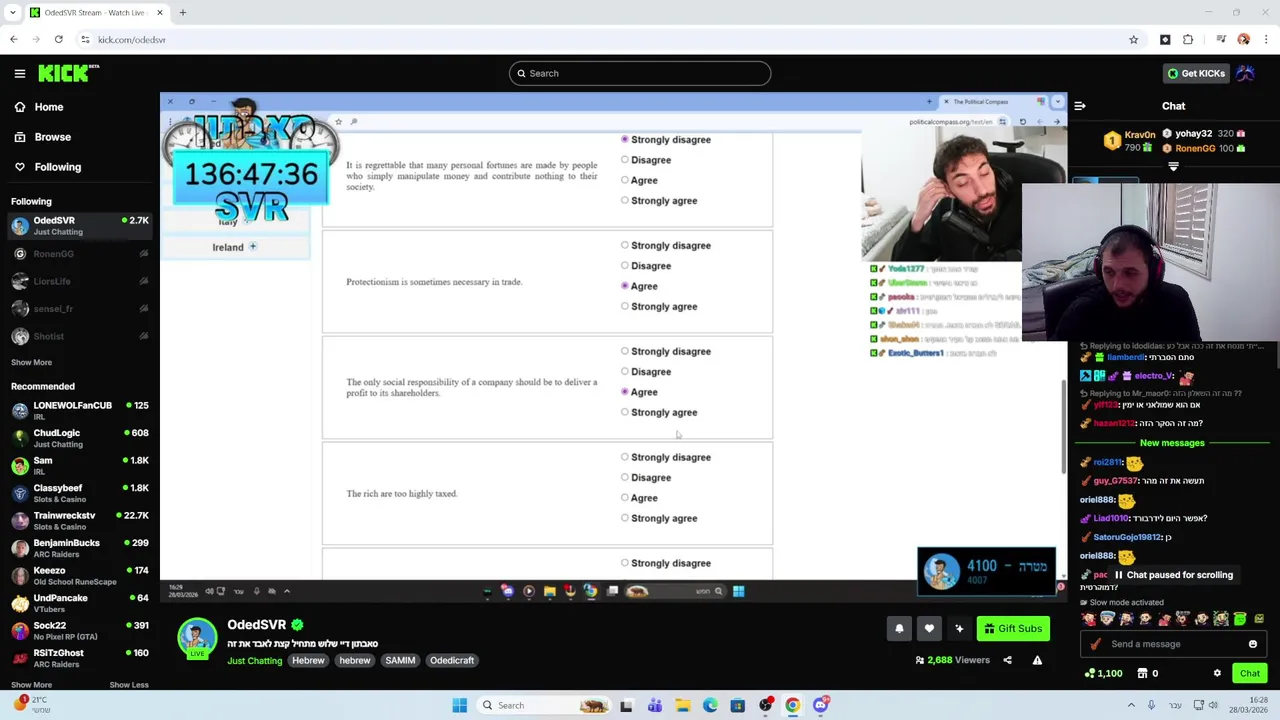1280x720 pixels.
Task: Open chat settings gear icon
Action: pos(1217,673)
